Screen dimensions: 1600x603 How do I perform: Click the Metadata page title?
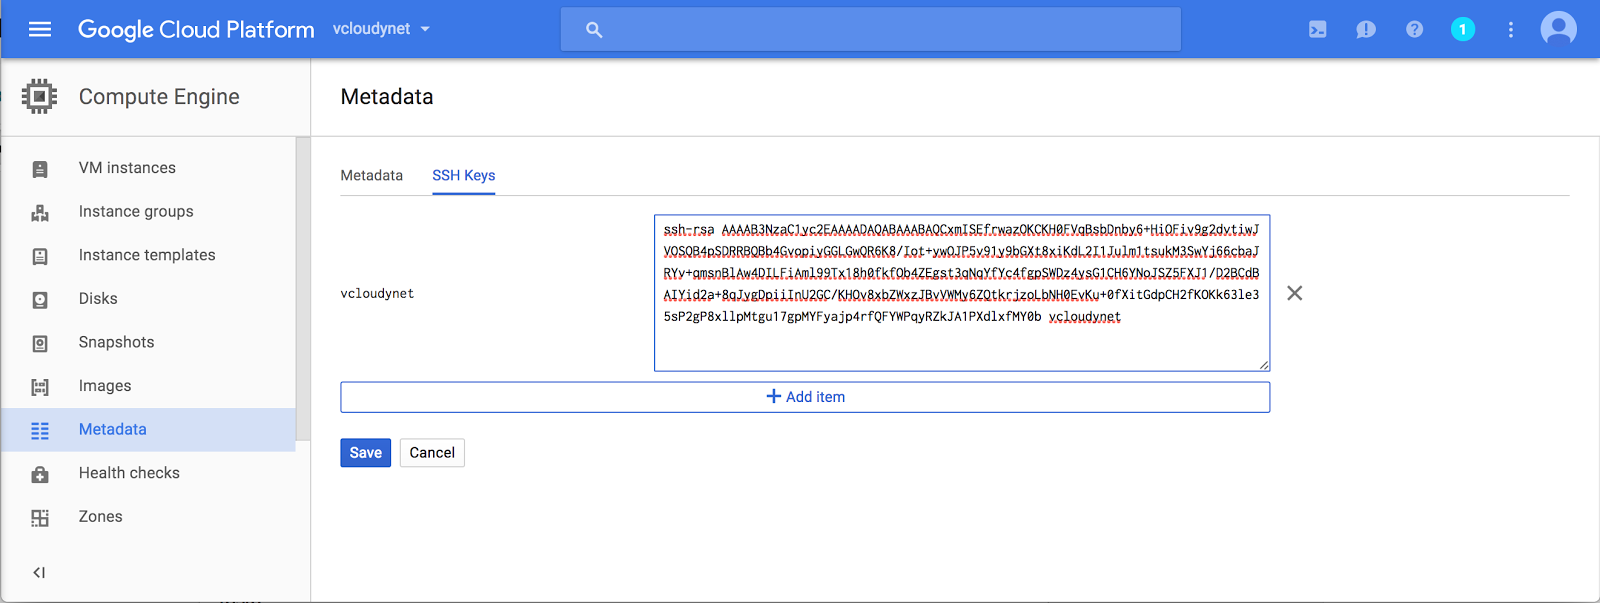click(387, 97)
